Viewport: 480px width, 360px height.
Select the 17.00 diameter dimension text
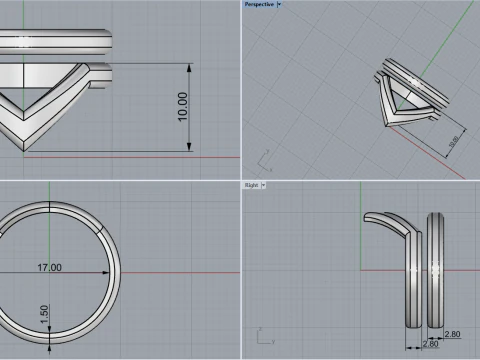49,268
